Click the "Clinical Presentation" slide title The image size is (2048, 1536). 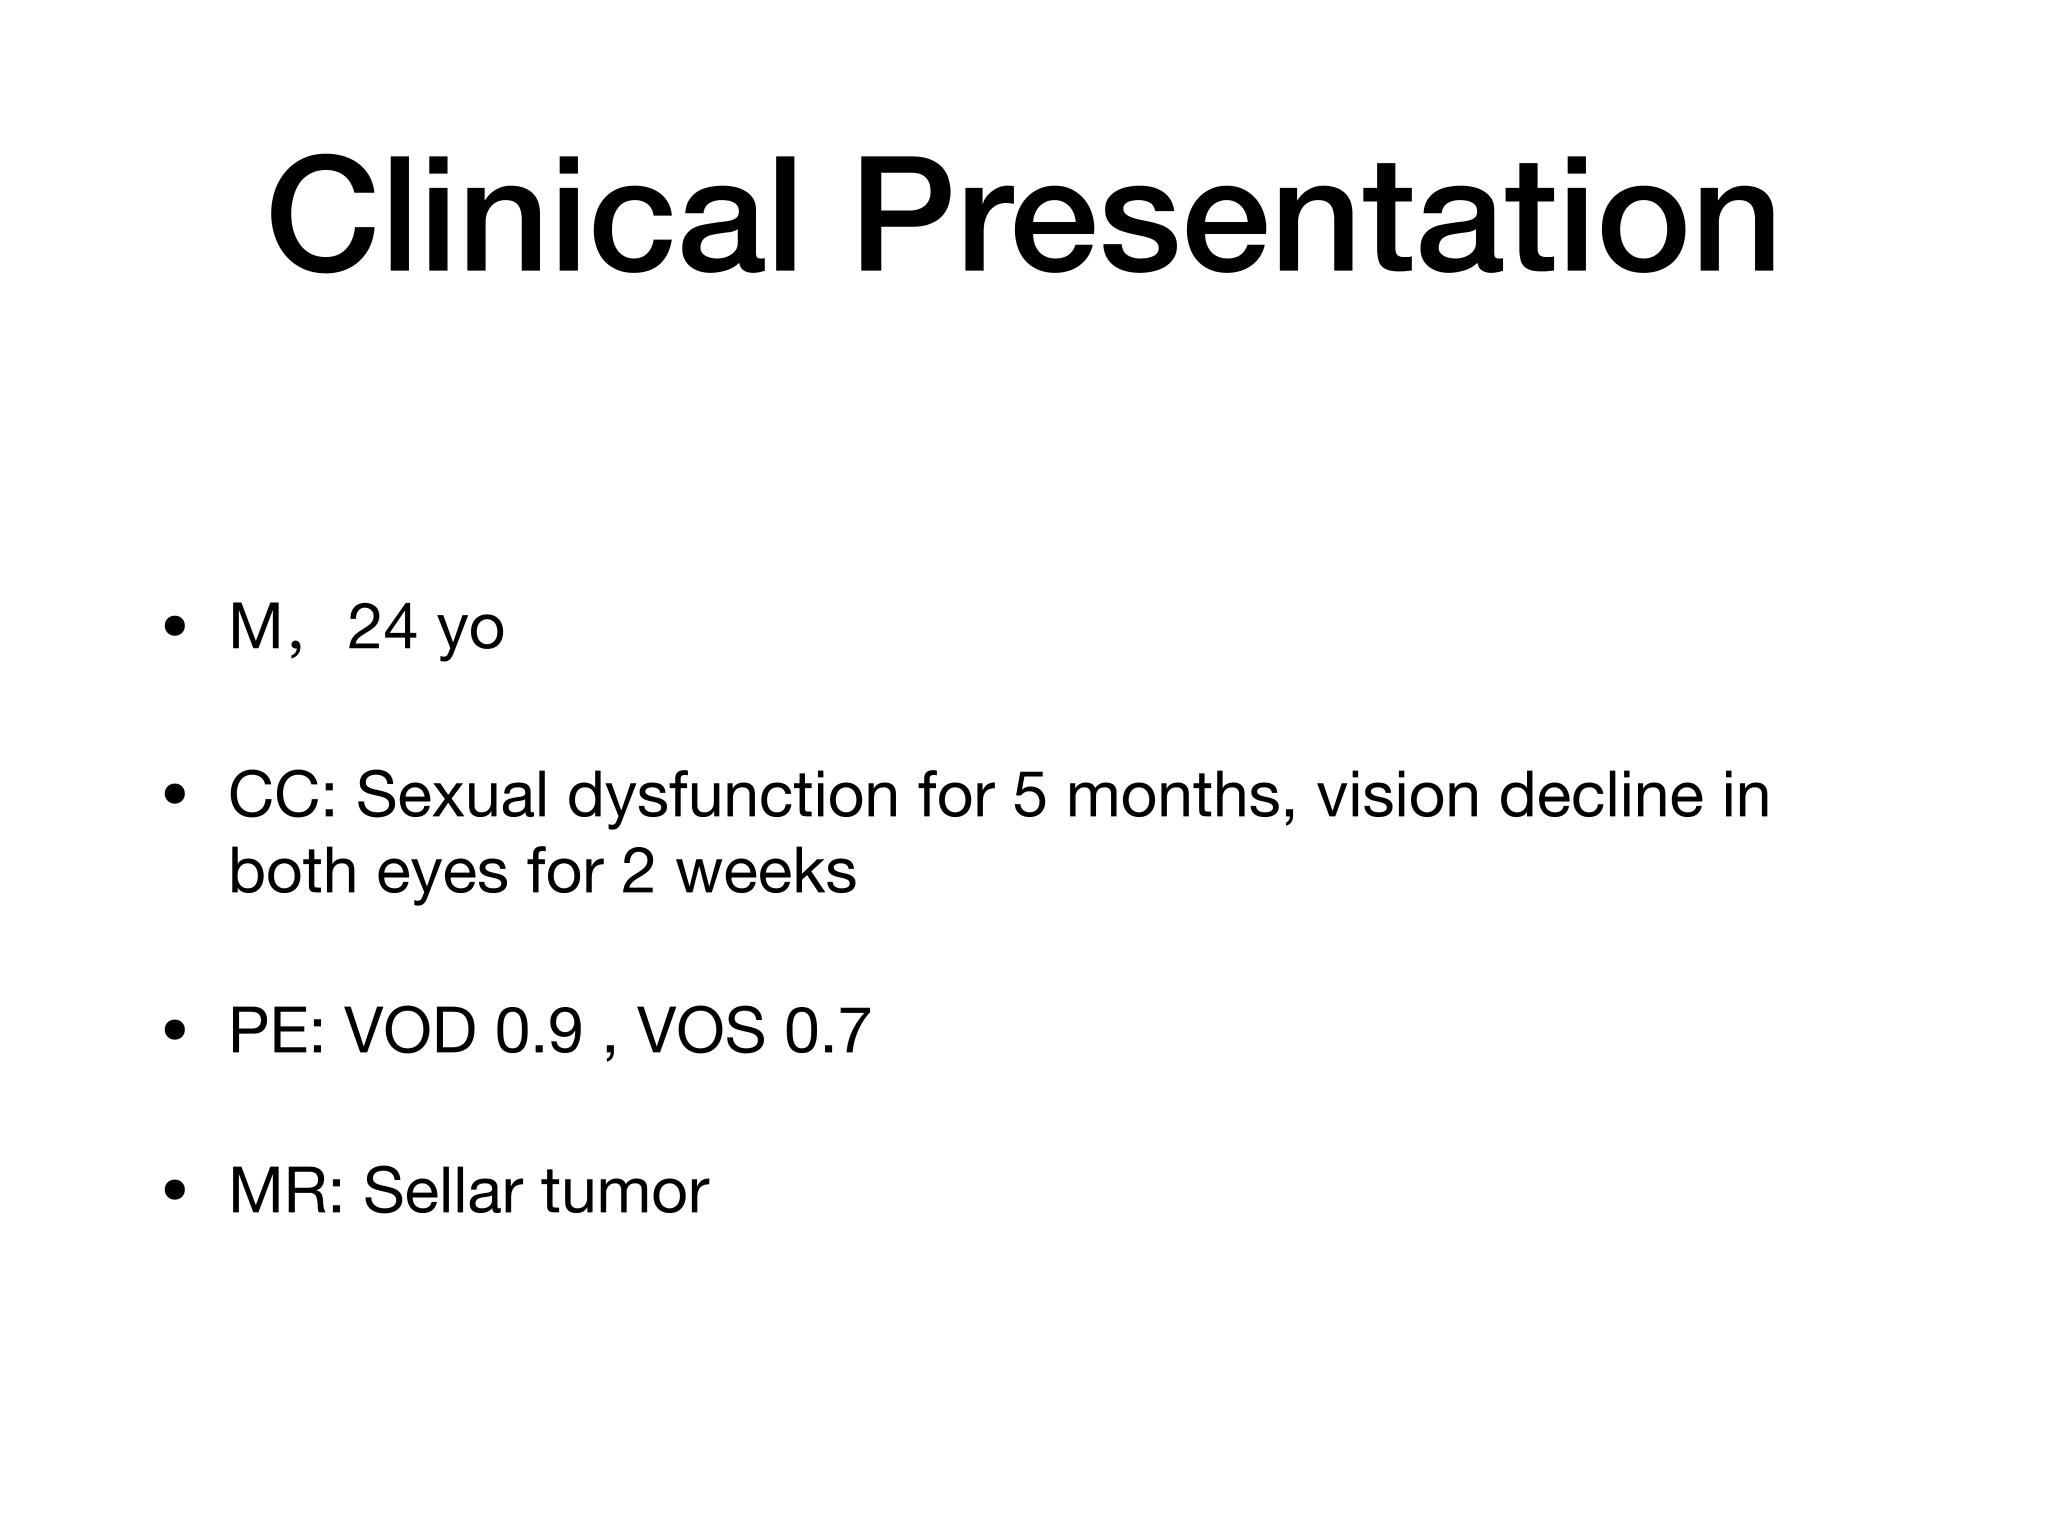[1022, 215]
